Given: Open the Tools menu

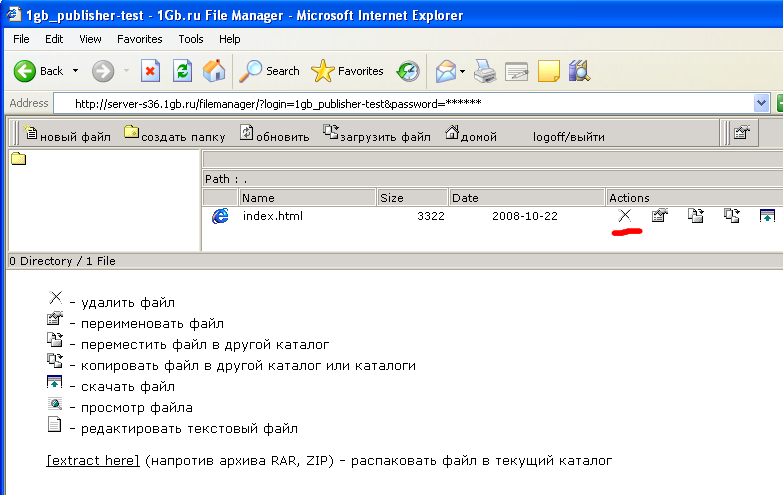Looking at the screenshot, I should coord(191,39).
